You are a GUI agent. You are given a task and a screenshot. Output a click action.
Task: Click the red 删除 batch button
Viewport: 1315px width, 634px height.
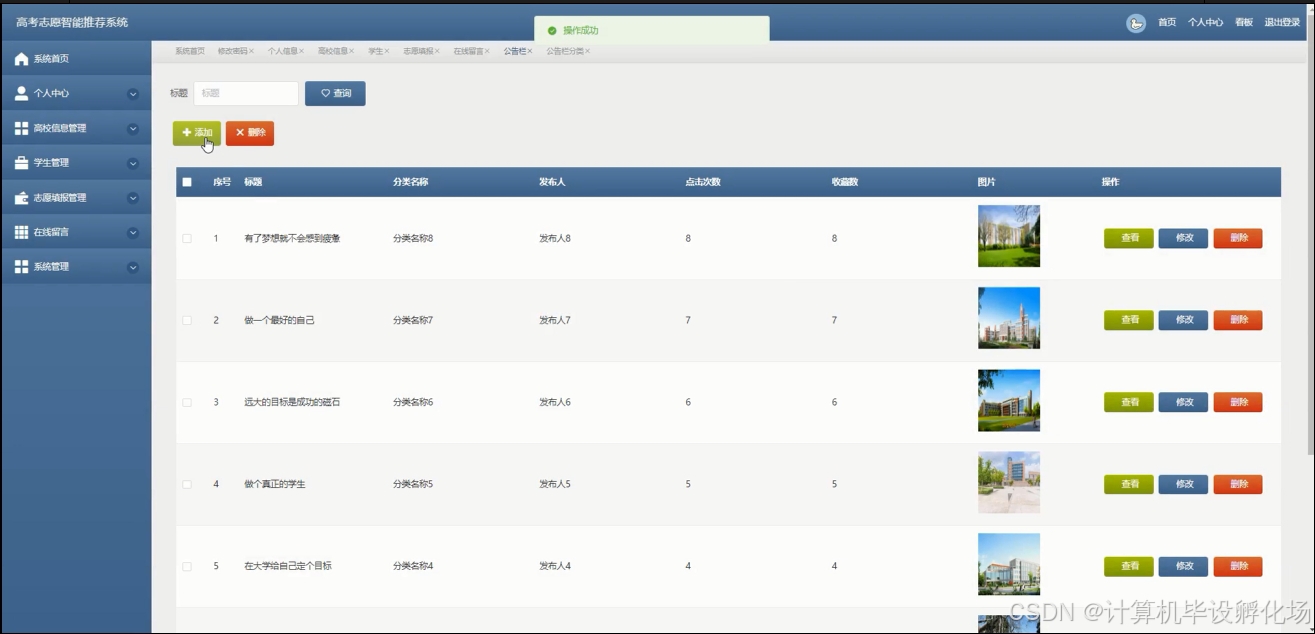point(250,133)
